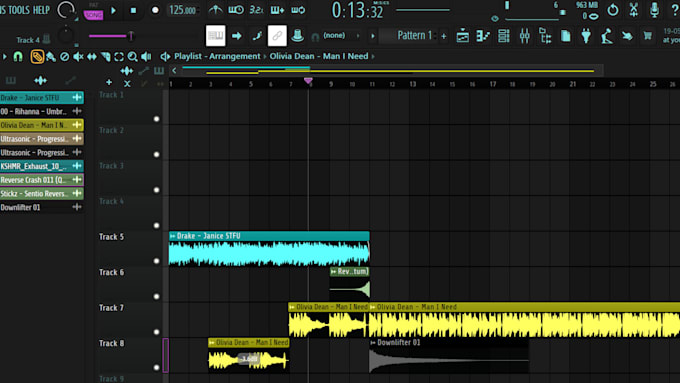The height and width of the screenshot is (383, 680).
Task: Open the plugin picker plug icon
Action: click(586, 36)
